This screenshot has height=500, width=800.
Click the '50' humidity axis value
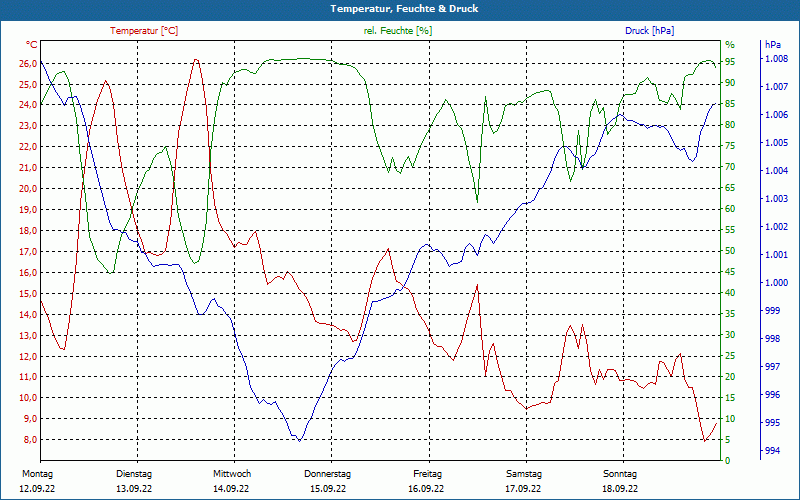[730, 251]
